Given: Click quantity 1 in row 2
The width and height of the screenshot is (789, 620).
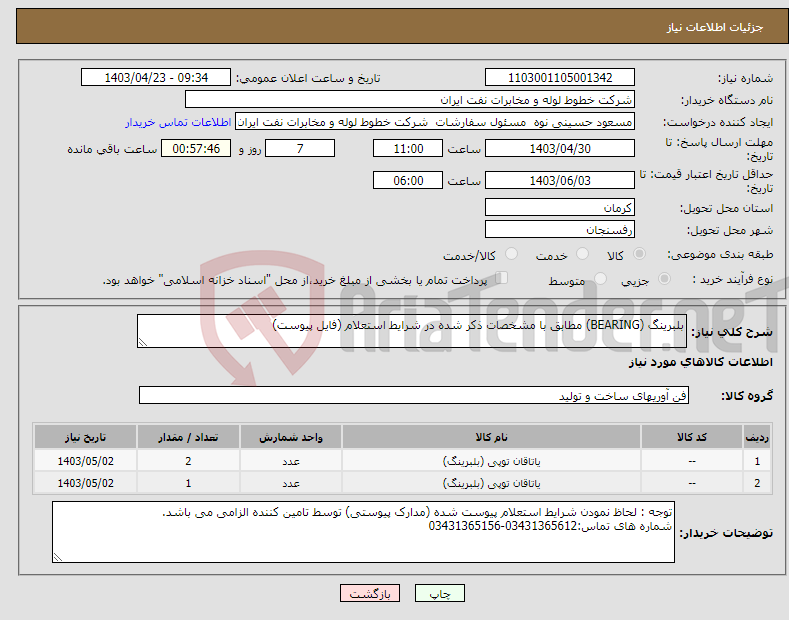Looking at the screenshot, I should point(188,483).
